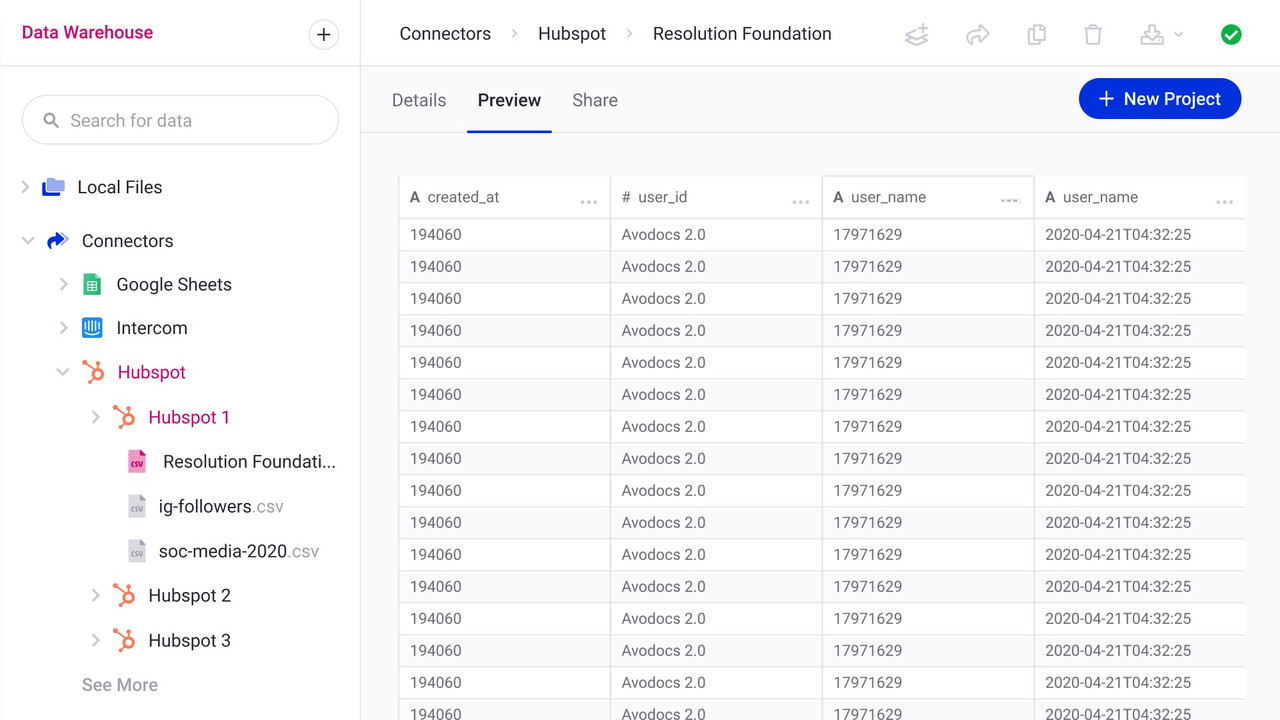Select the ig-followers.csv file

pos(220,507)
